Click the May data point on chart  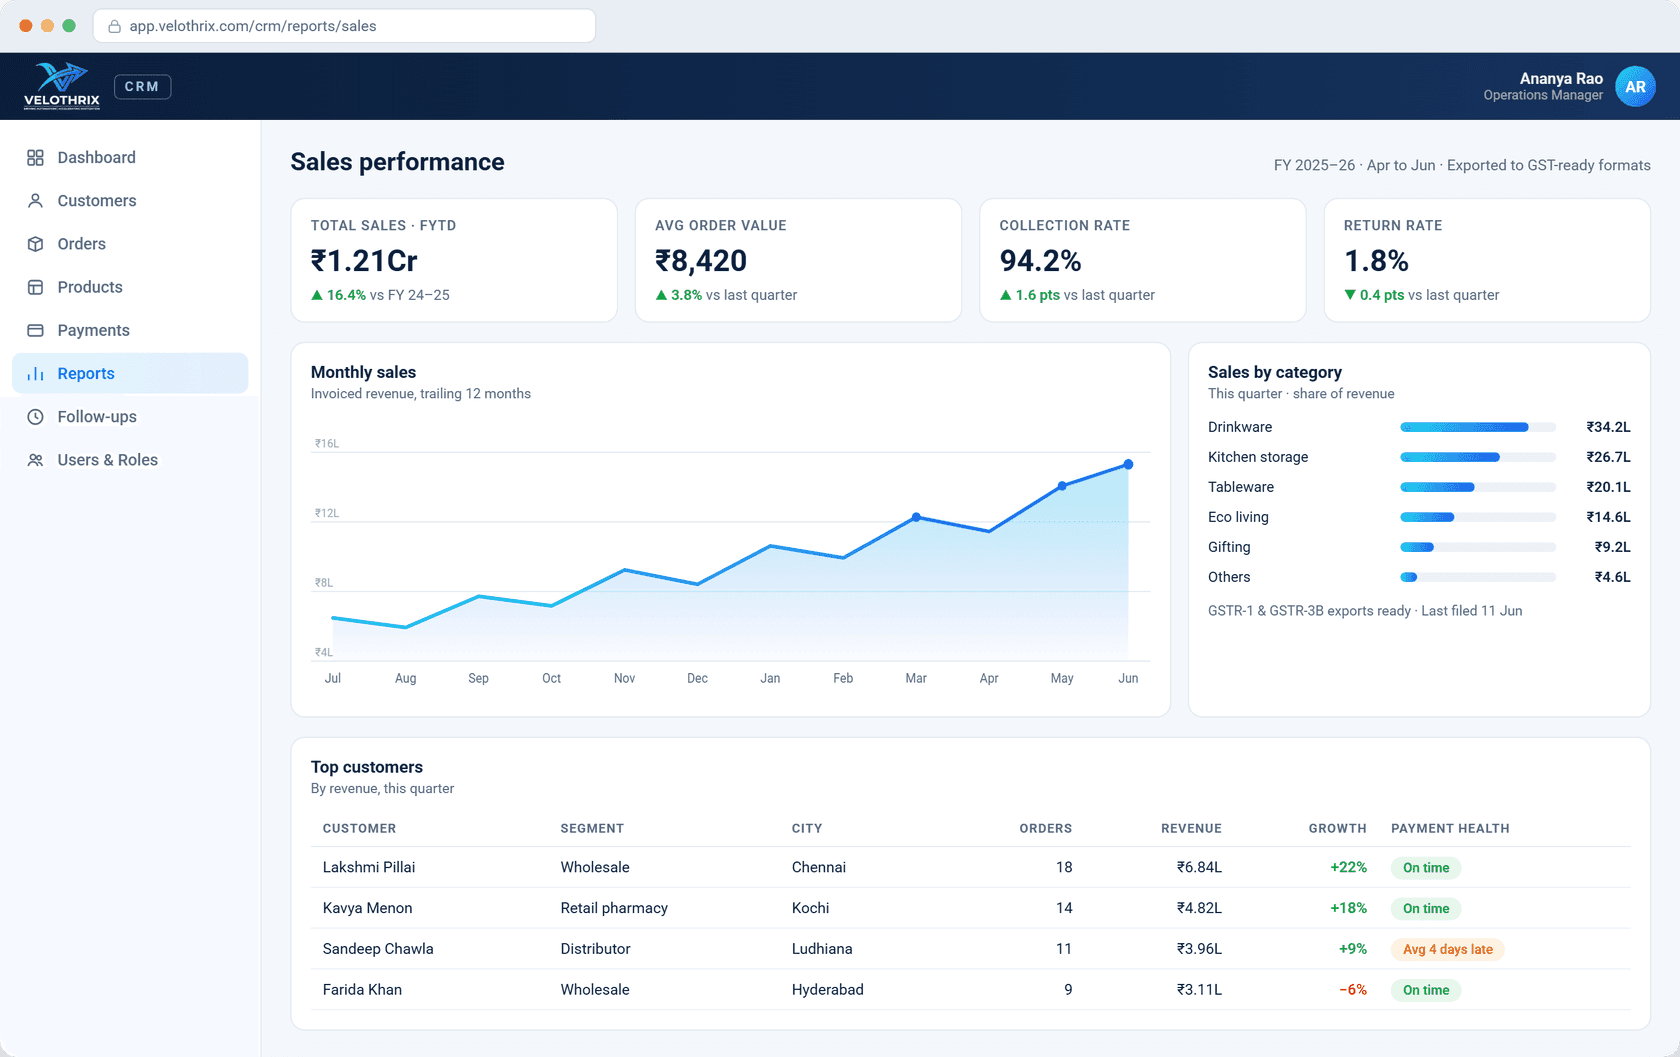click(x=1062, y=486)
